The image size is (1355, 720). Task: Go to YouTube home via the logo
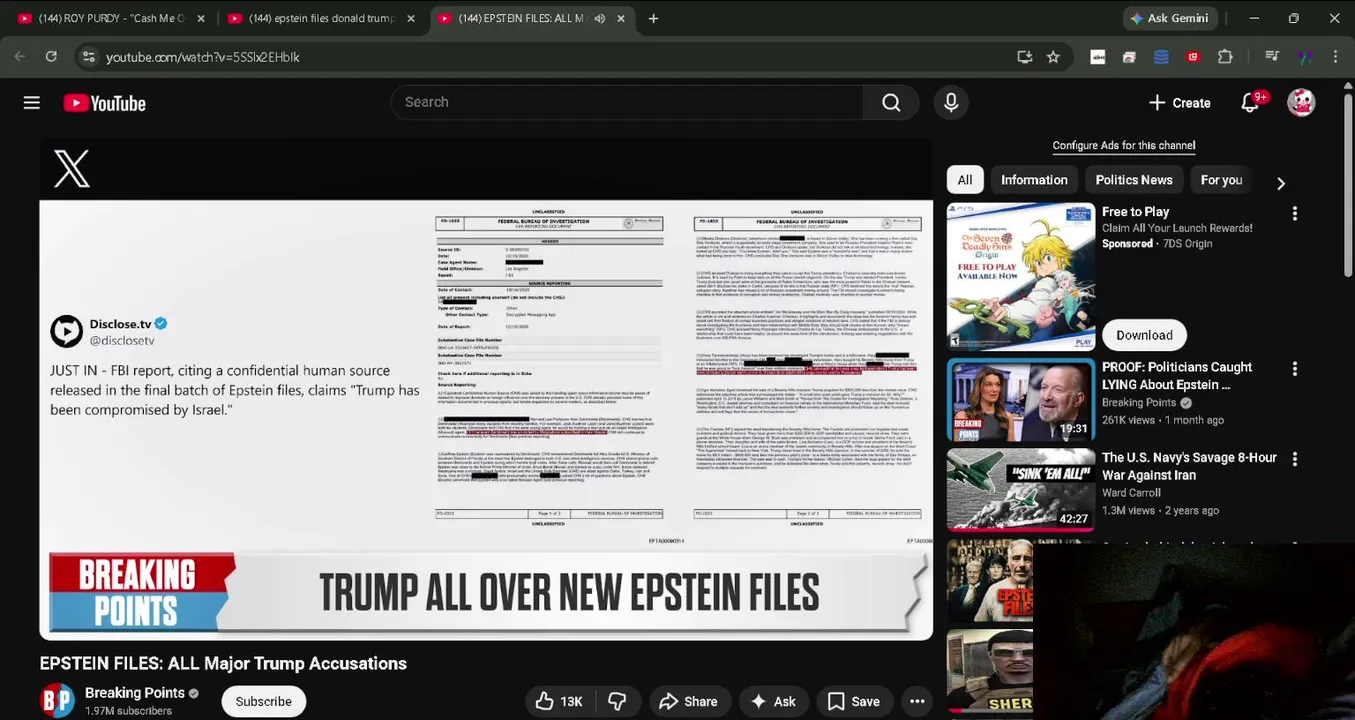[x=105, y=103]
